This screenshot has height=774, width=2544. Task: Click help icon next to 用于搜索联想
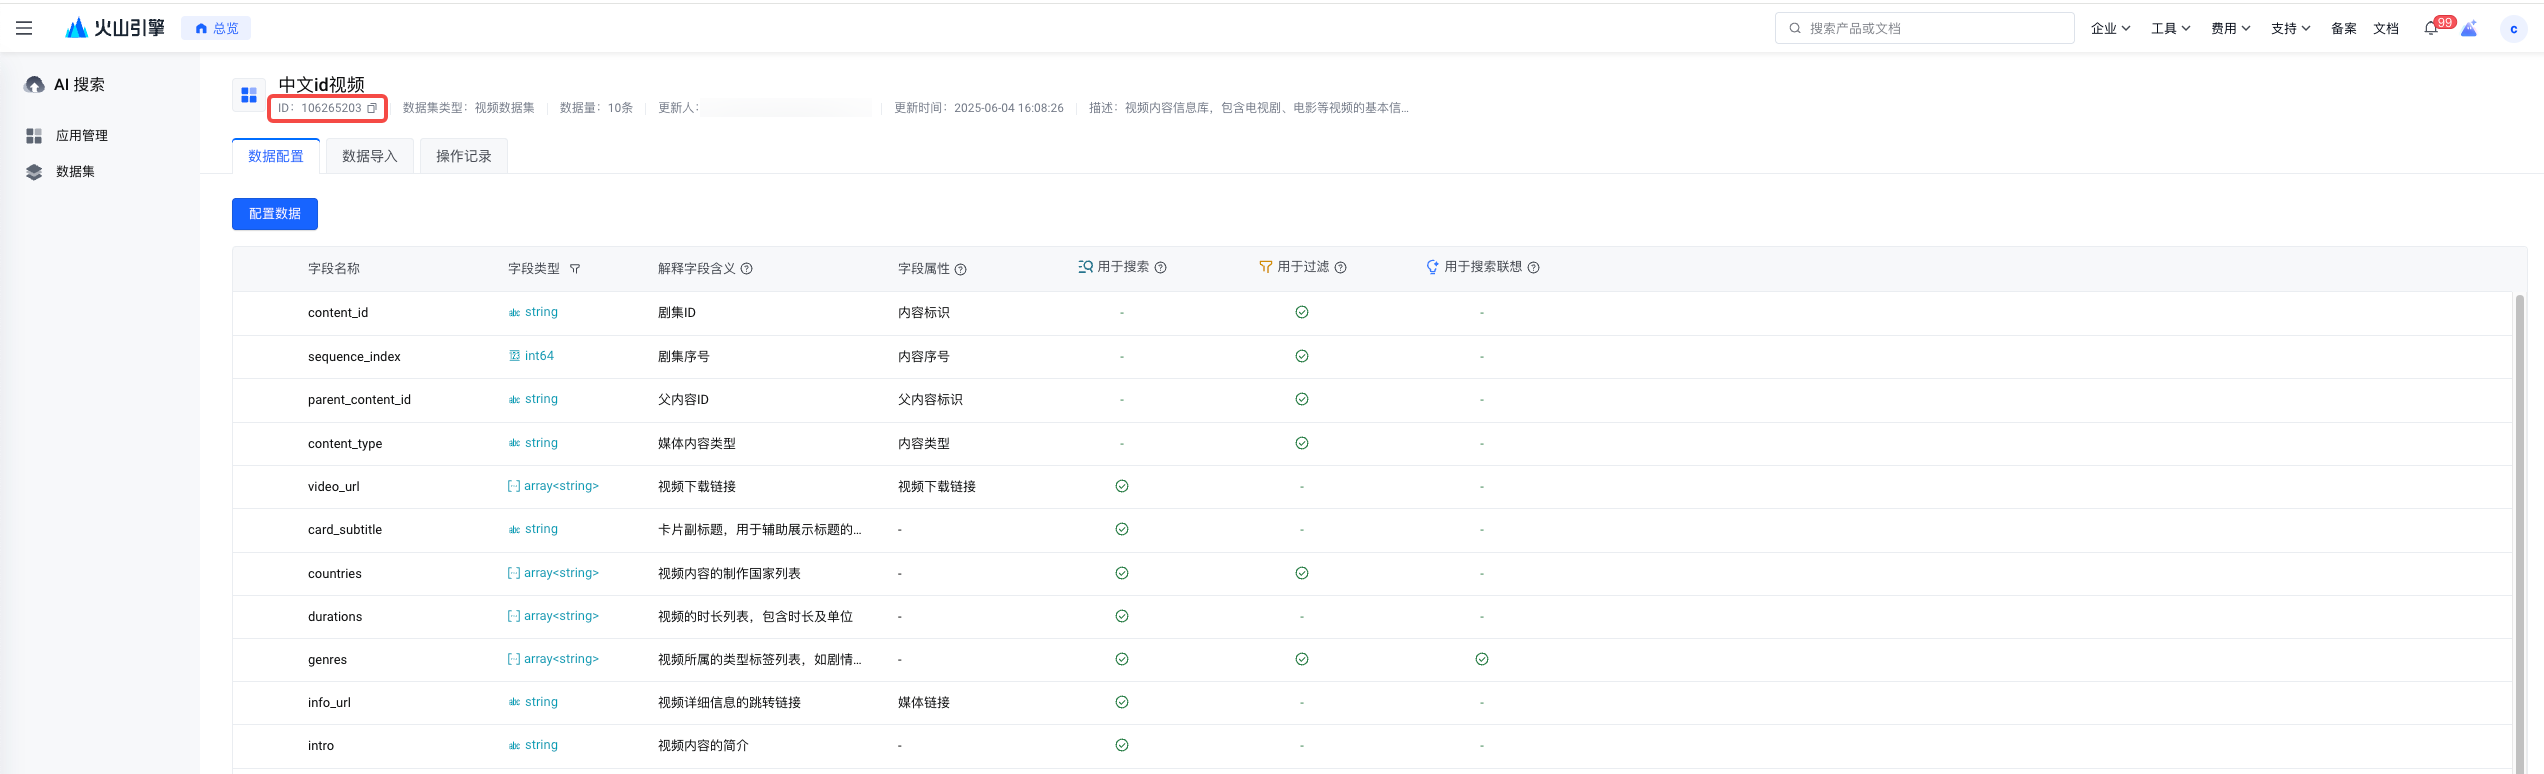click(1534, 268)
